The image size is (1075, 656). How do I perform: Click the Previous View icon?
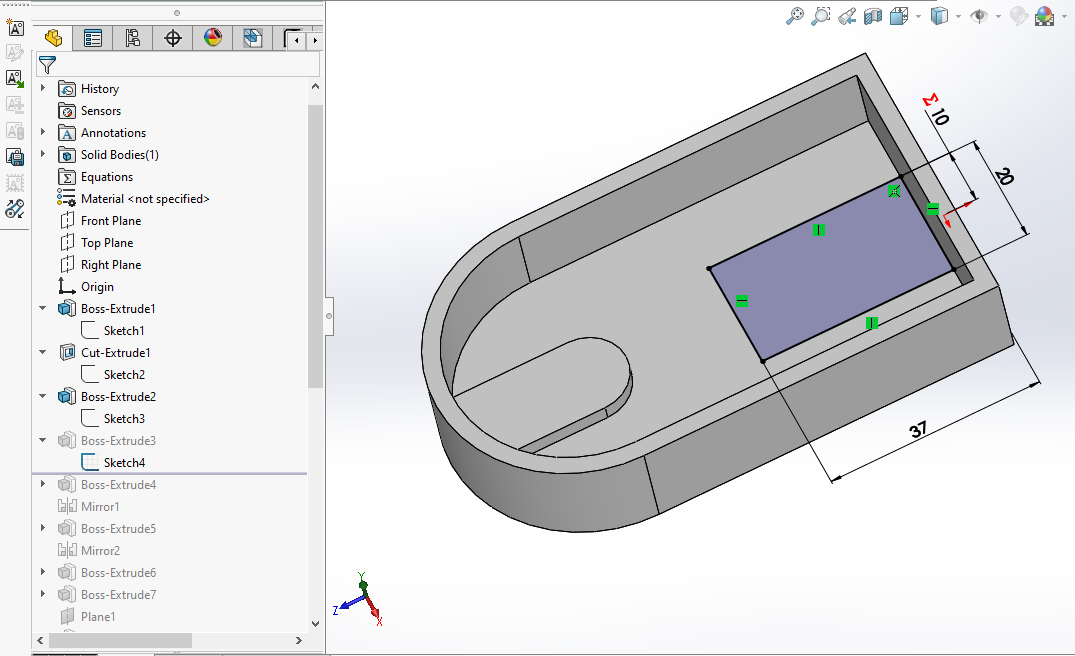tap(847, 16)
